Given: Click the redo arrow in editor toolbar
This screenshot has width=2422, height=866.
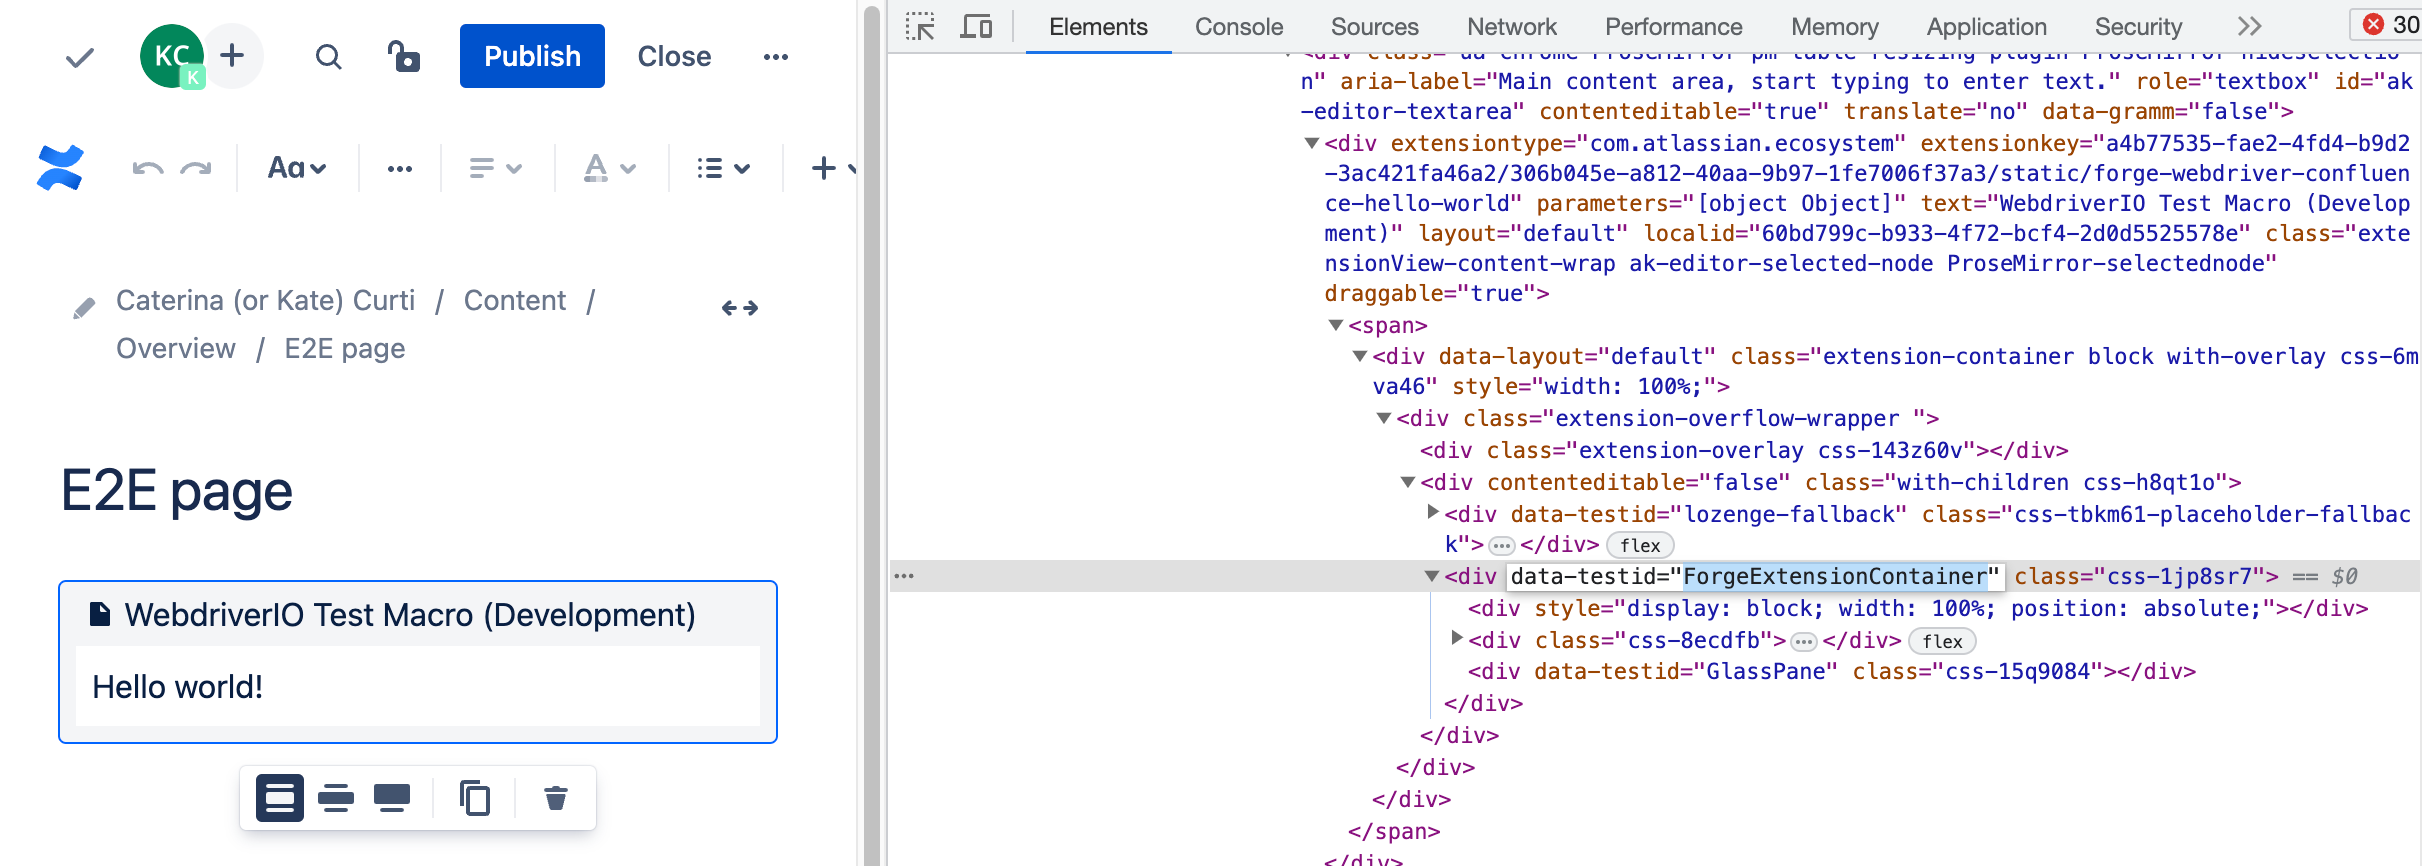Looking at the screenshot, I should [x=196, y=169].
